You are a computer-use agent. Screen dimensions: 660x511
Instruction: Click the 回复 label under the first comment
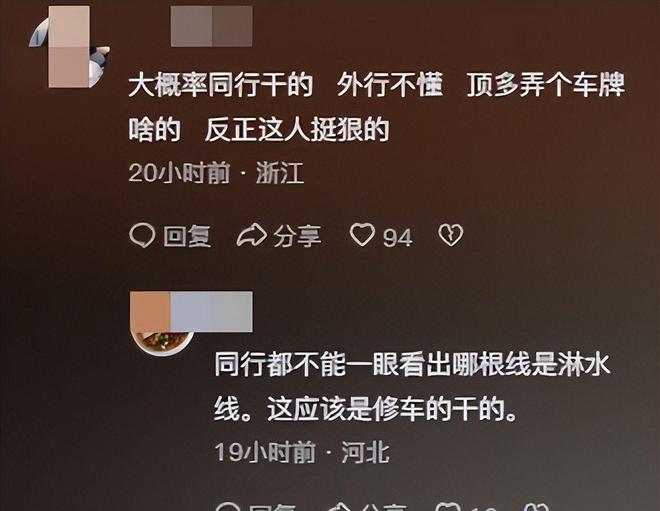click(x=187, y=236)
